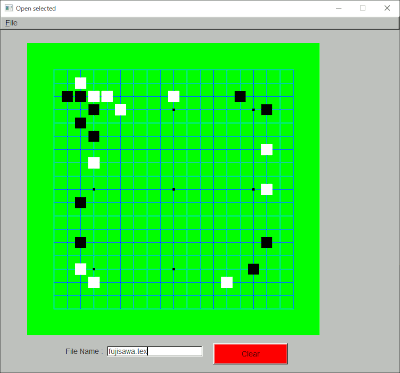400x373 pixels.
Task: Click the bottom-center star point
Action: pyautogui.click(x=174, y=269)
